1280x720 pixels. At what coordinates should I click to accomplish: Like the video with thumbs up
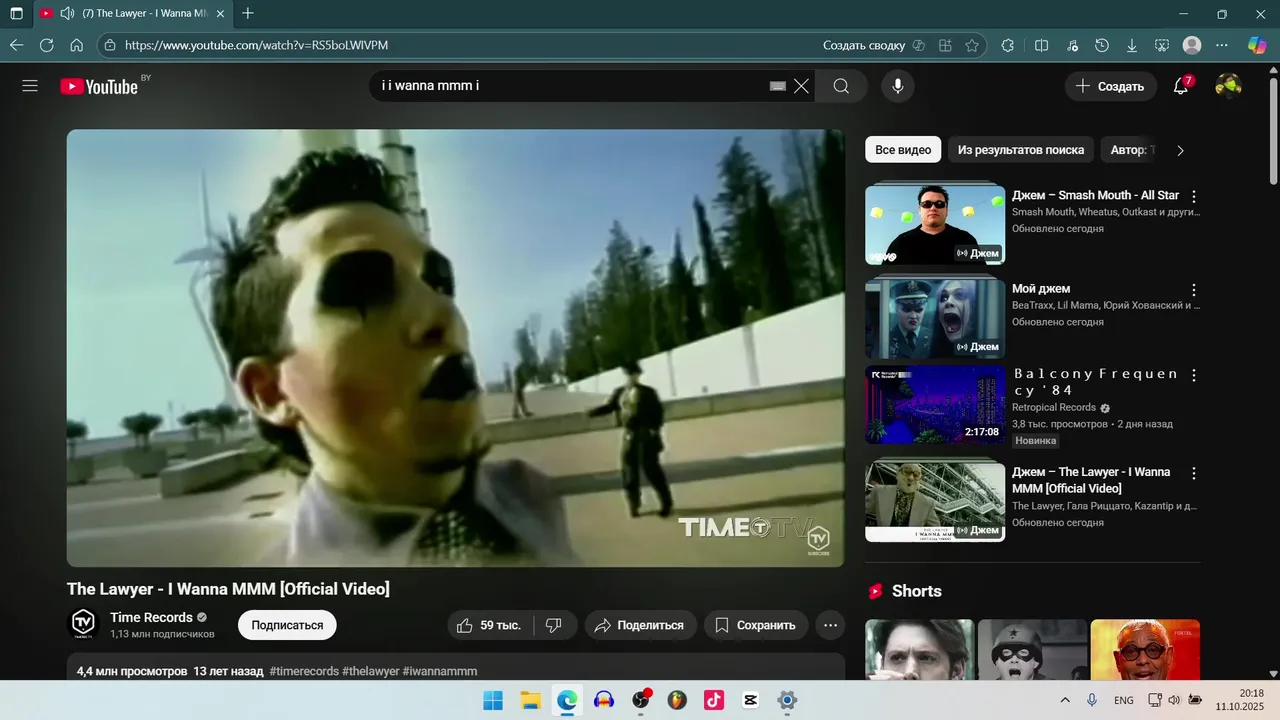tap(489, 625)
